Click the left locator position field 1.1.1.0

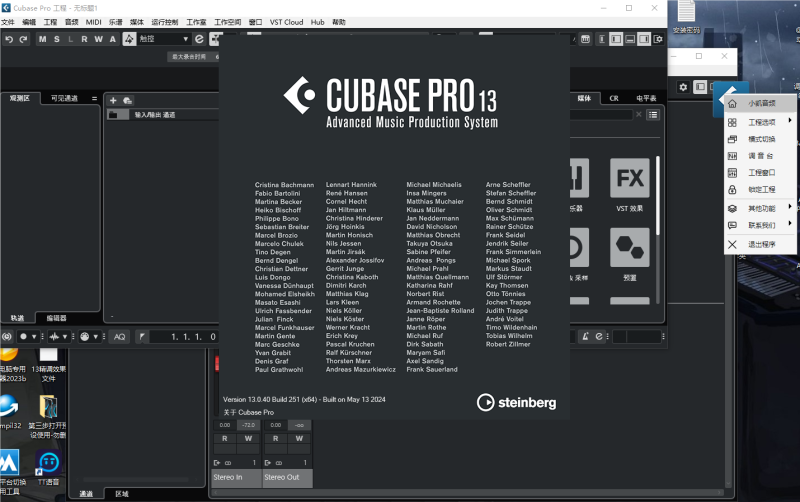click(x=193, y=337)
